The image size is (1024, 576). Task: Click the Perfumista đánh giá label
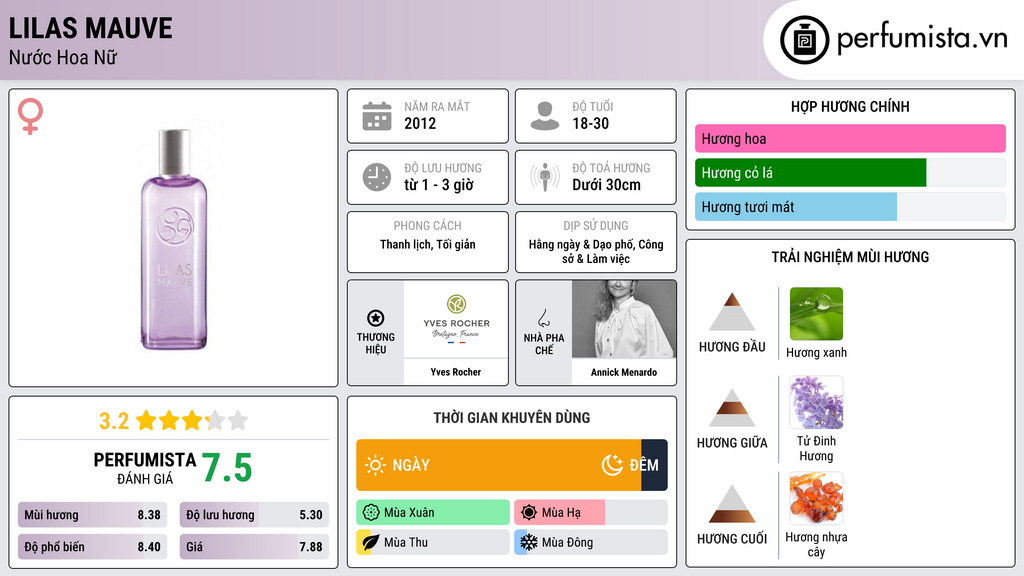point(144,468)
